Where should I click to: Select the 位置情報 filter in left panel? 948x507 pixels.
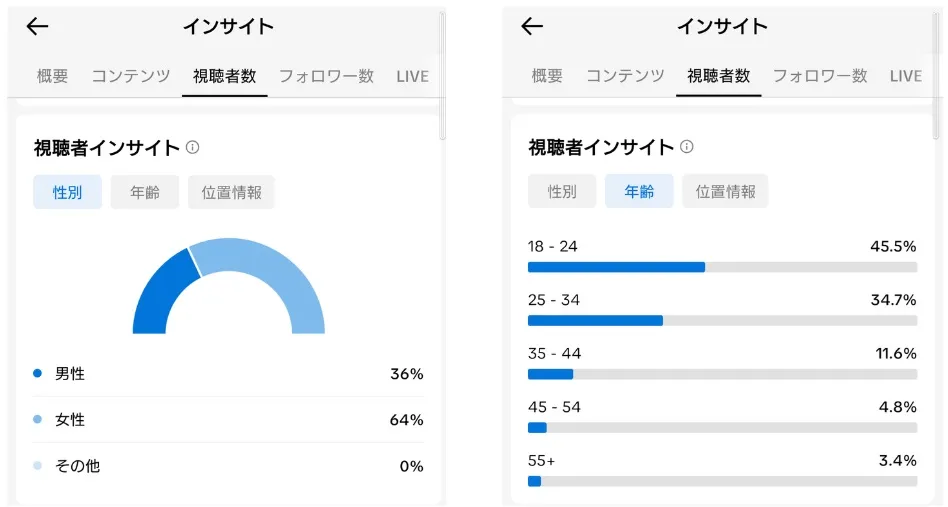(x=231, y=192)
